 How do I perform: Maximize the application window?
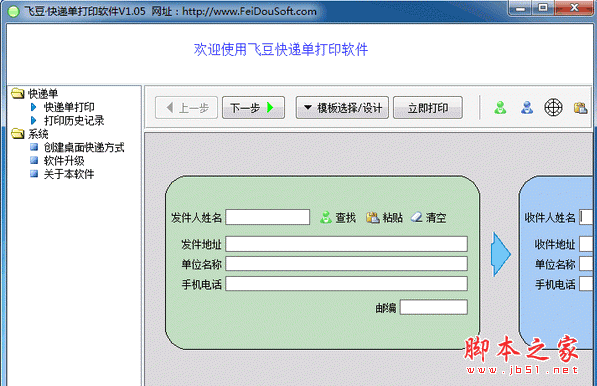point(543,8)
